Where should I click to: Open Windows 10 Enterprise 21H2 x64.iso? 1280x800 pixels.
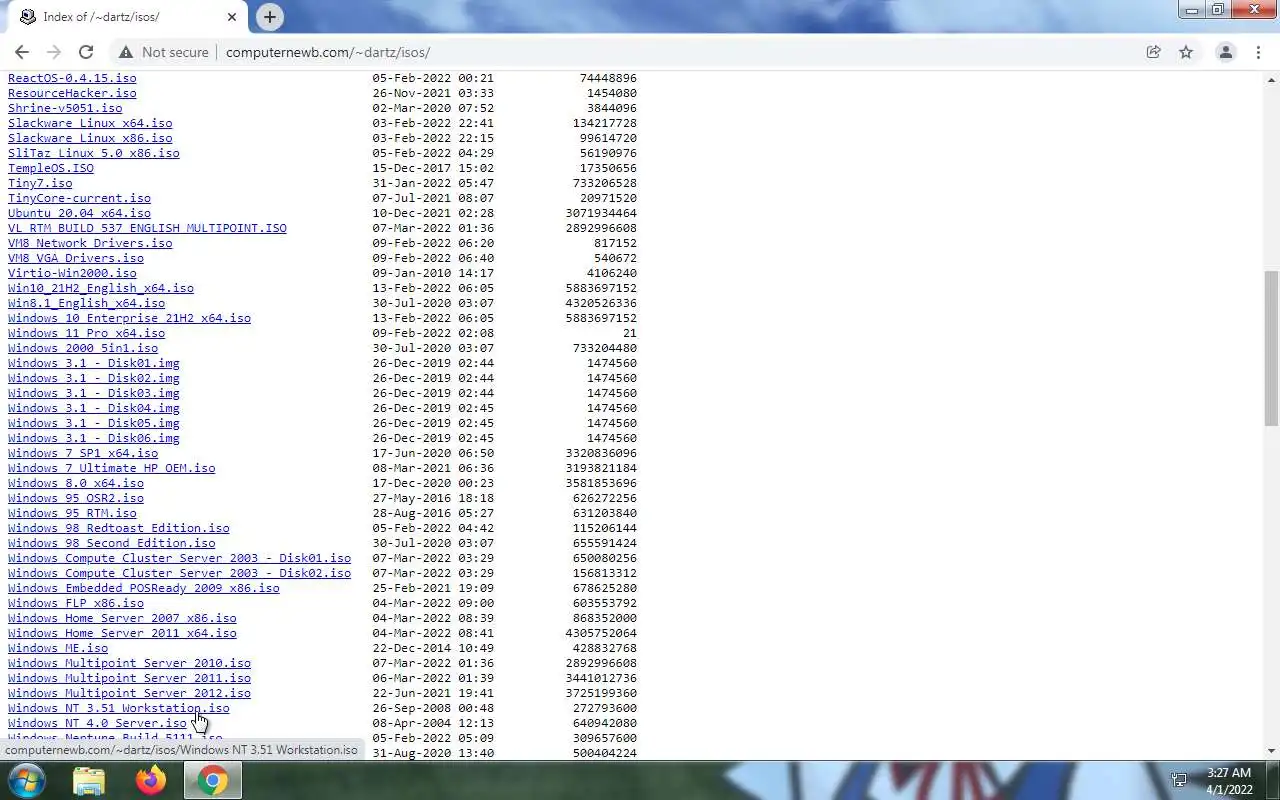click(129, 318)
